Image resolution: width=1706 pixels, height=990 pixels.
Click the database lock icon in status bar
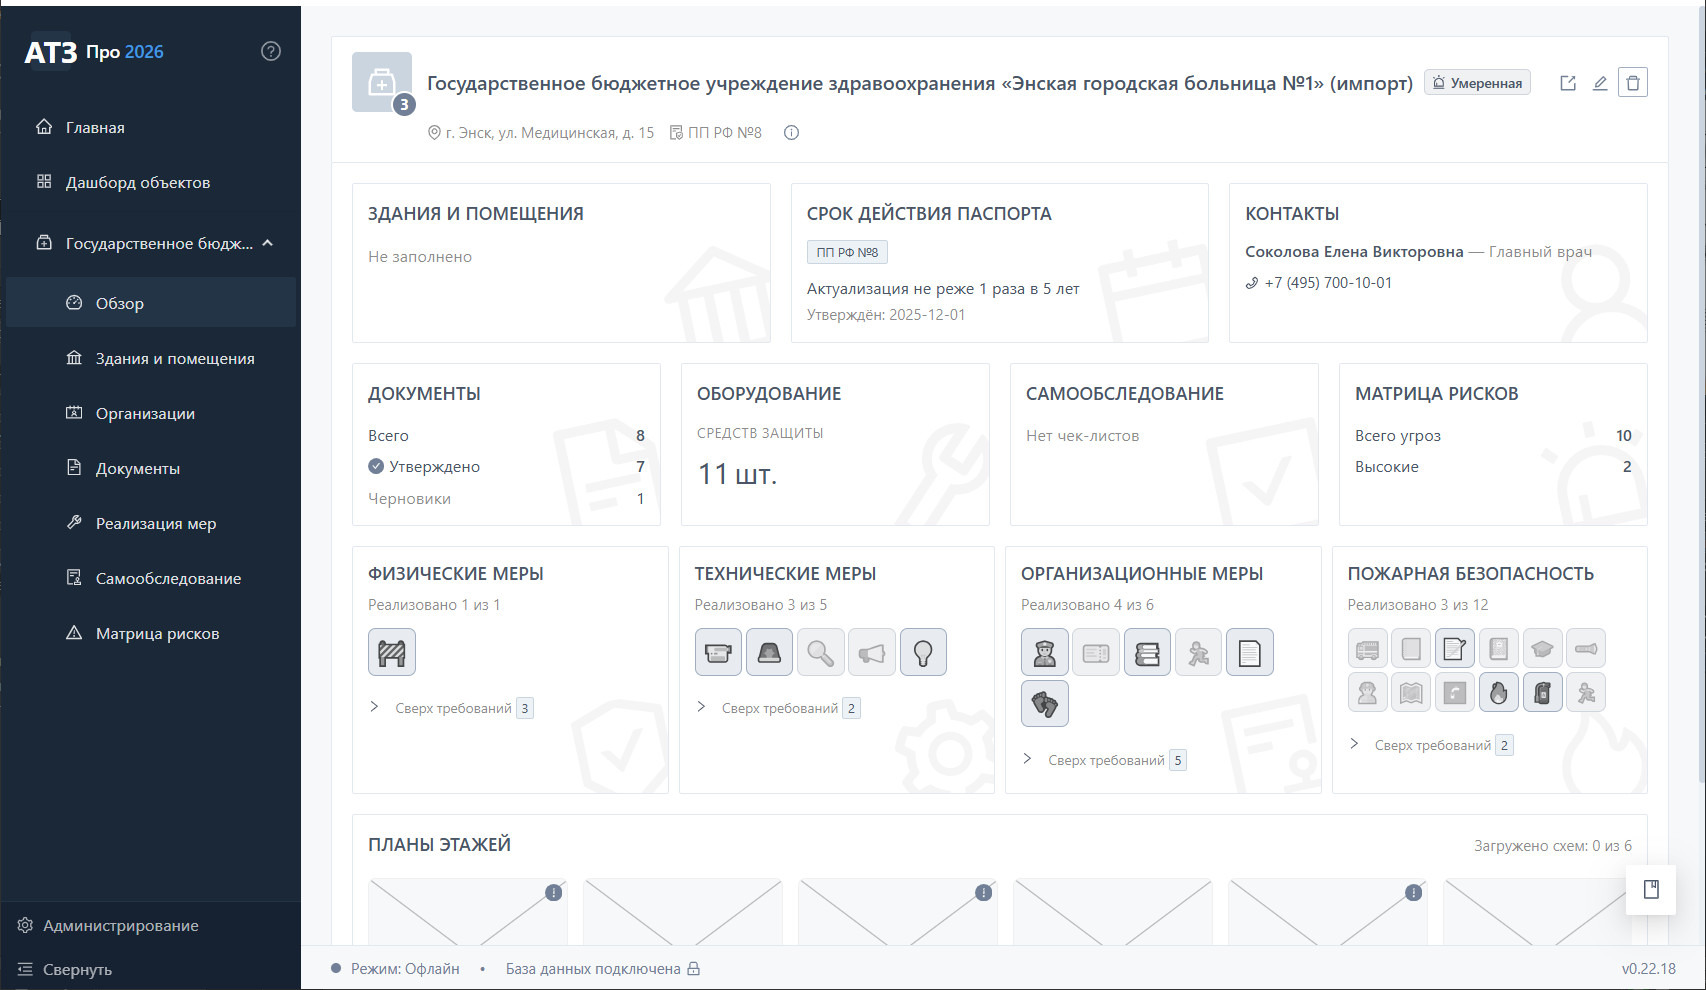point(693,968)
